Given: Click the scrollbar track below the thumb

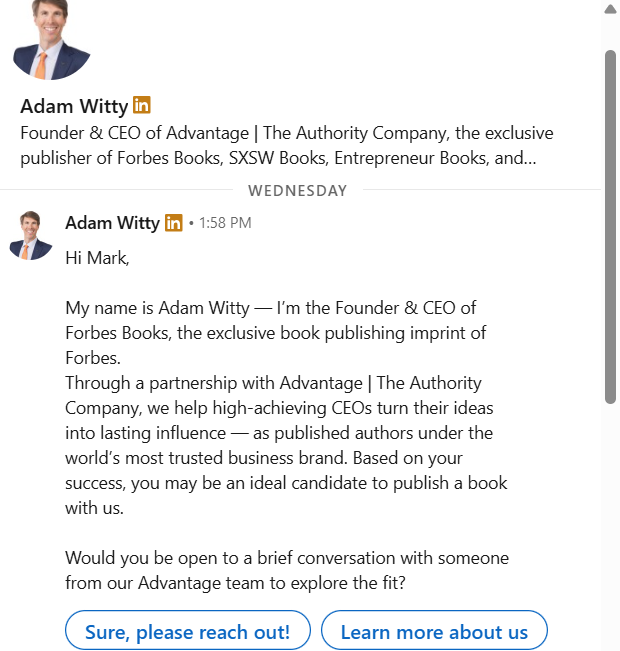Looking at the screenshot, I should click(x=610, y=520).
